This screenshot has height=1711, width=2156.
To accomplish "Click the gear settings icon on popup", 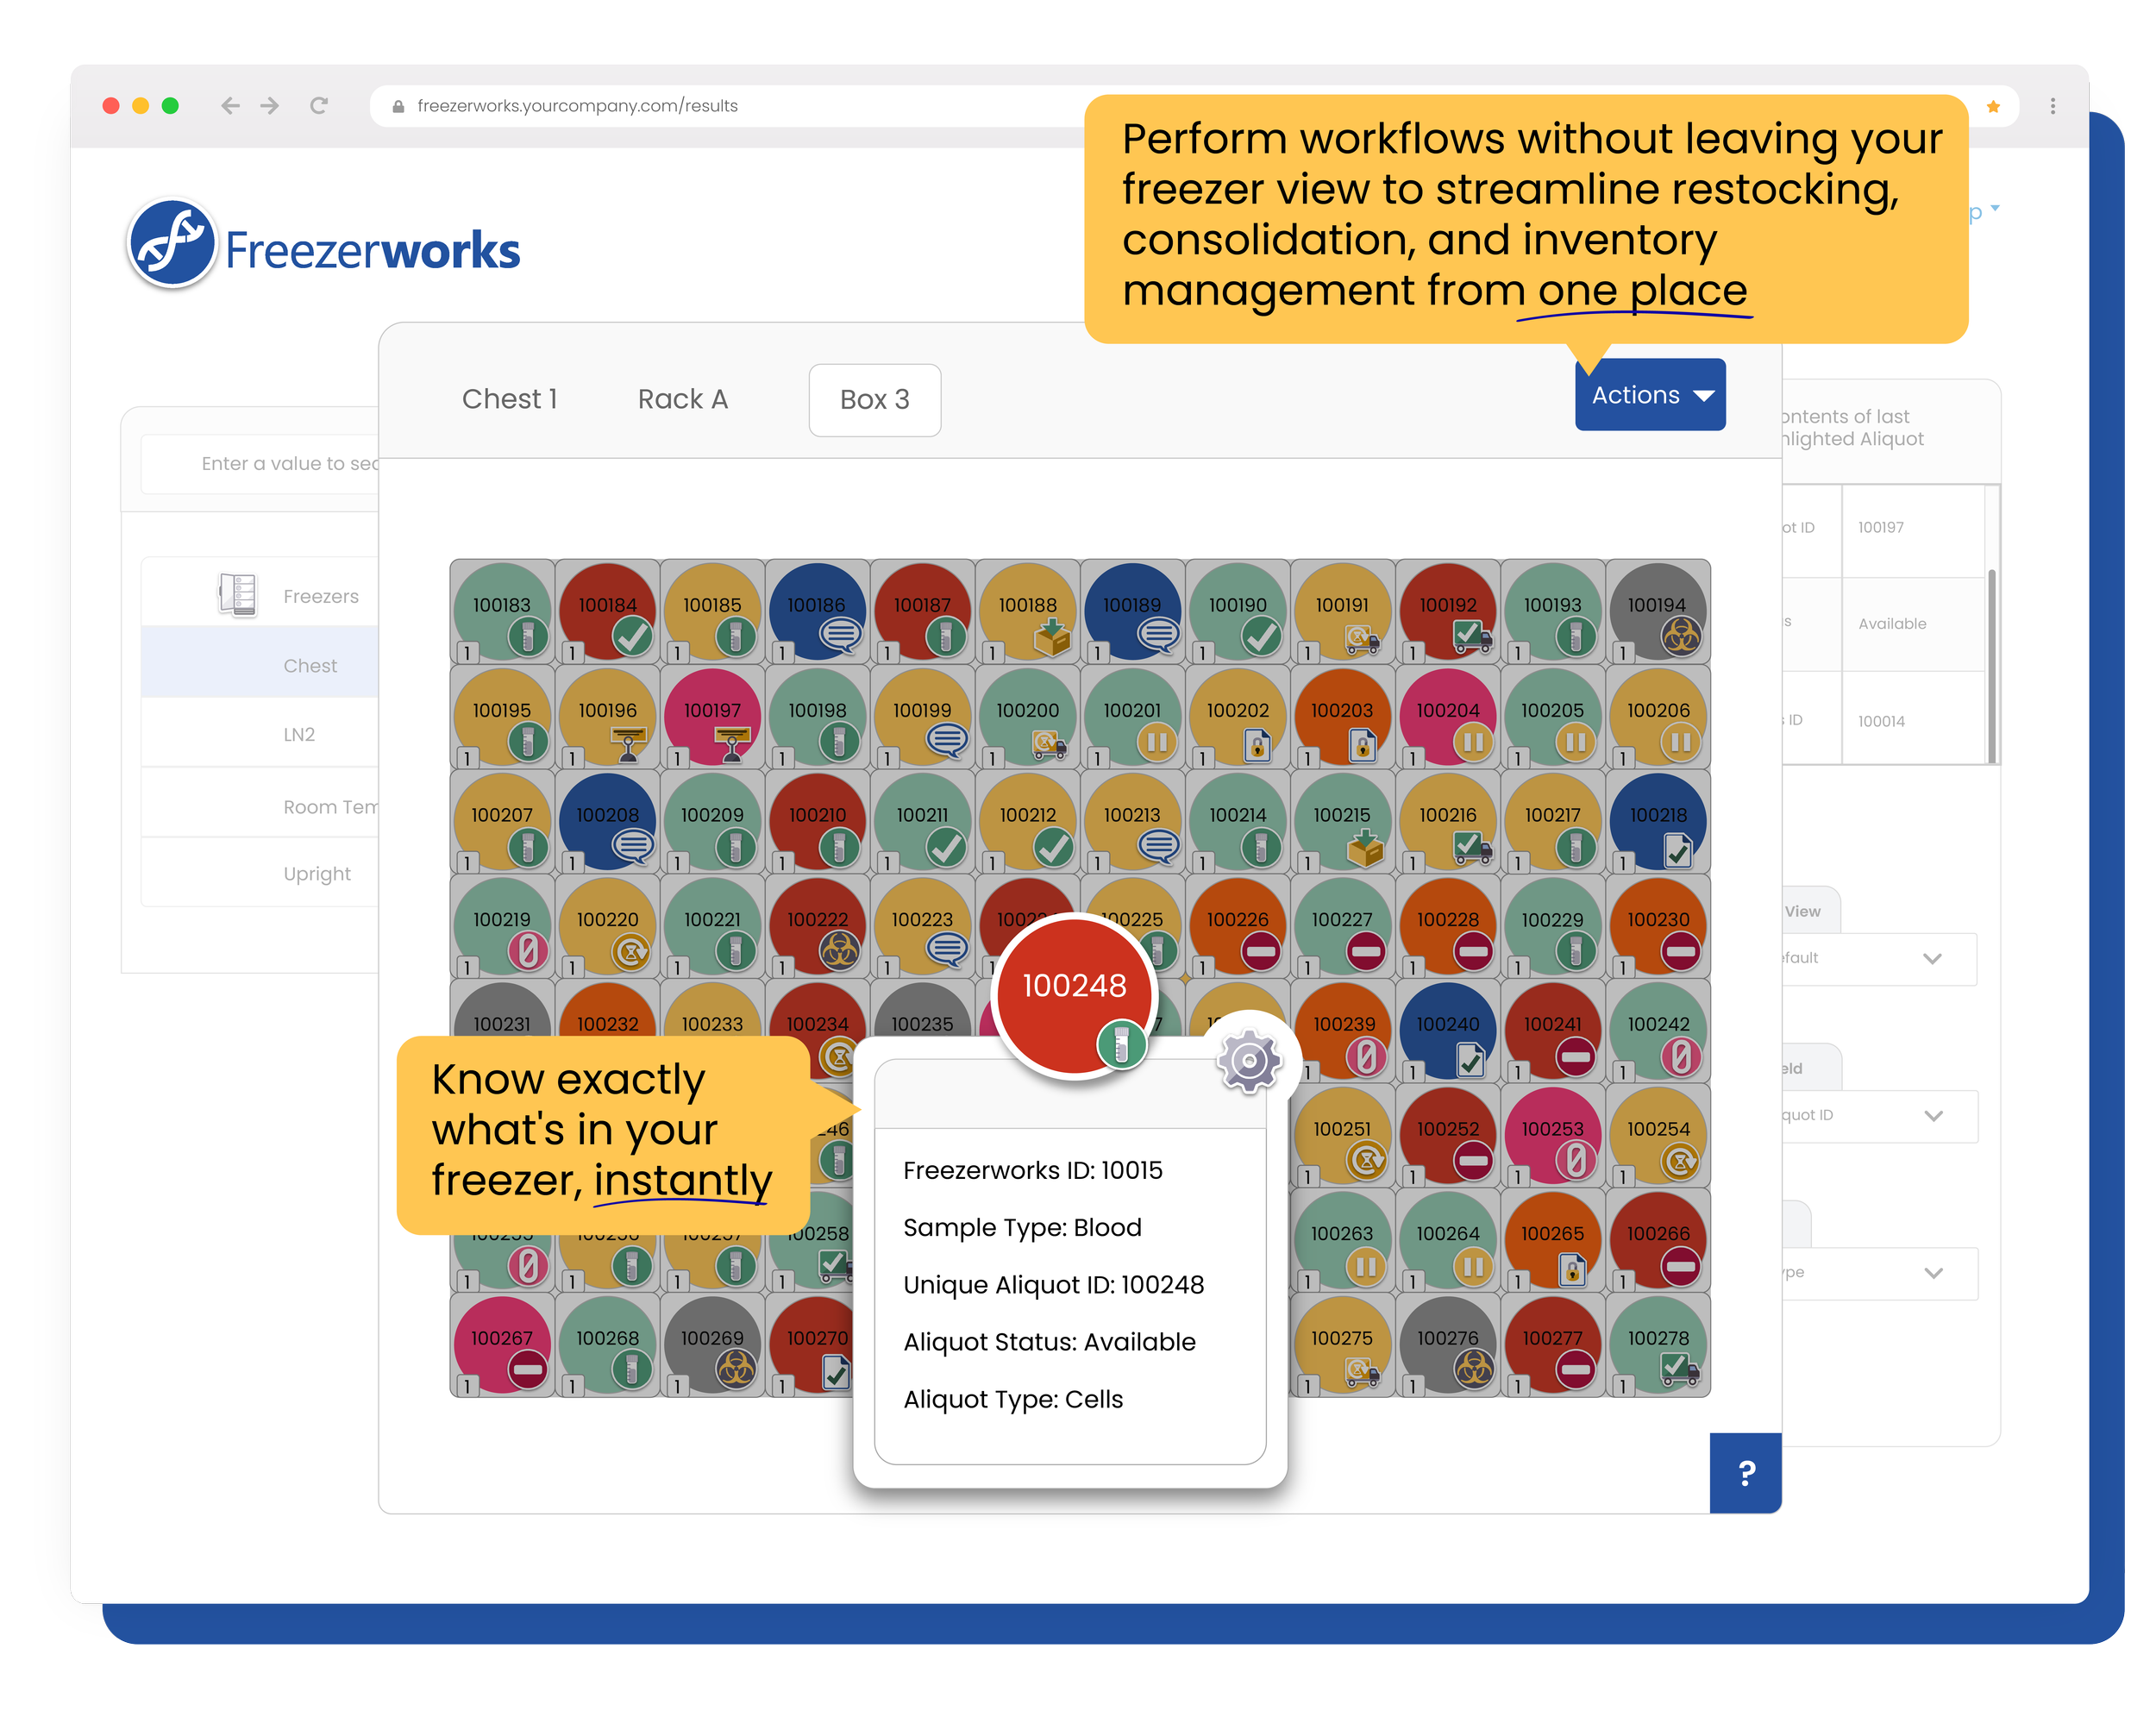I will pyautogui.click(x=1248, y=1061).
